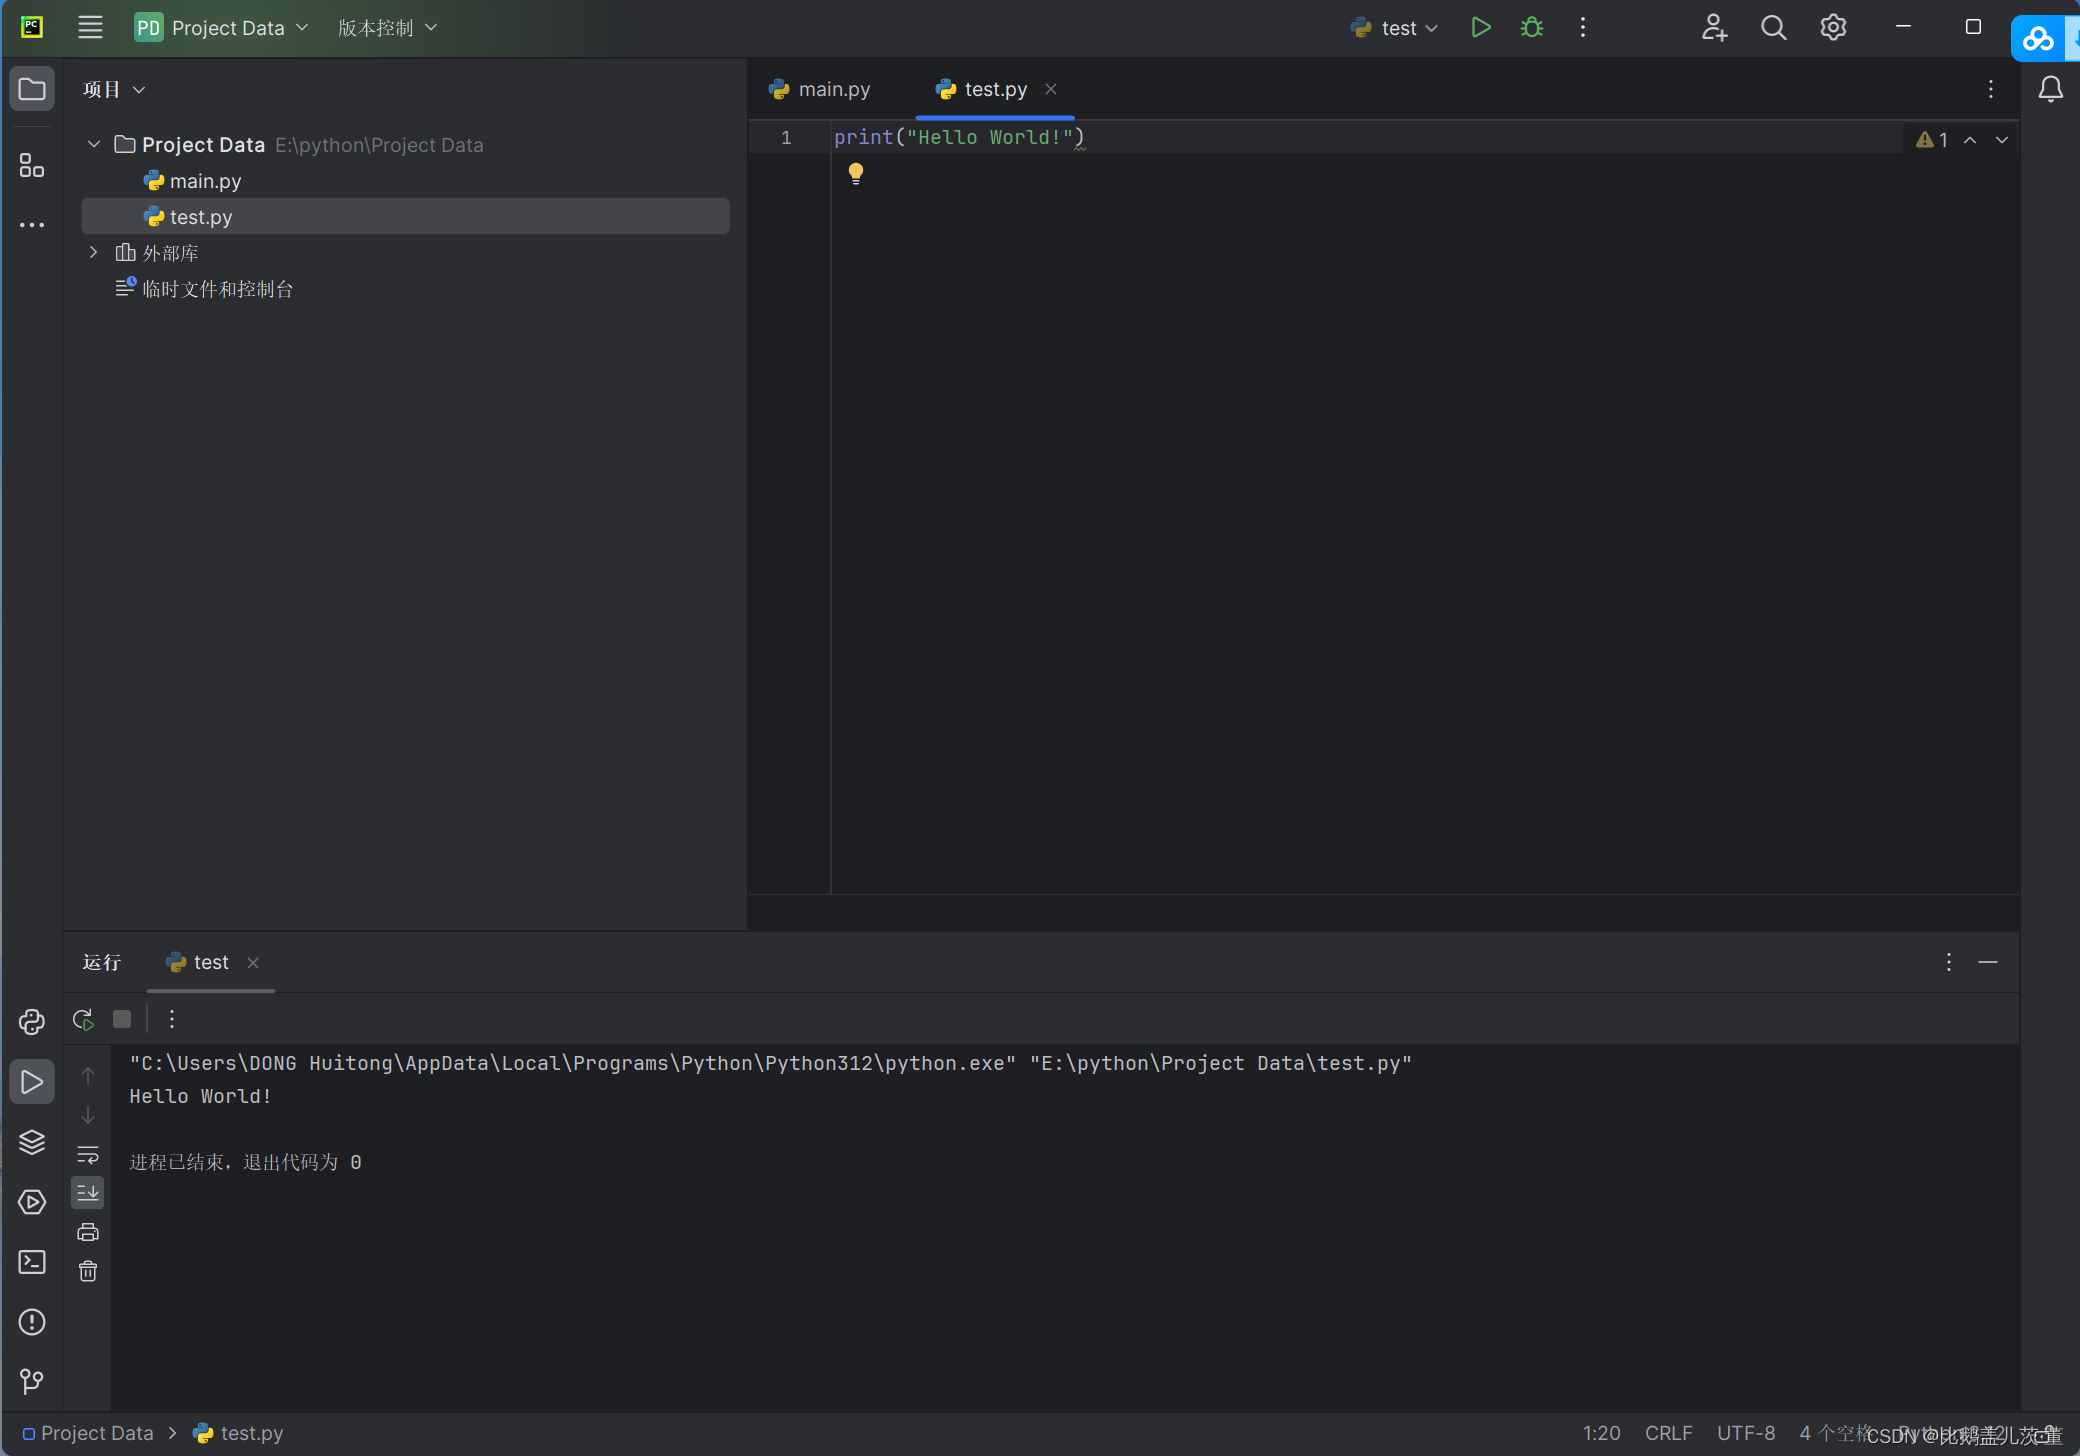Click the Debug bug icon
This screenshot has height=1456, width=2080.
click(x=1531, y=28)
